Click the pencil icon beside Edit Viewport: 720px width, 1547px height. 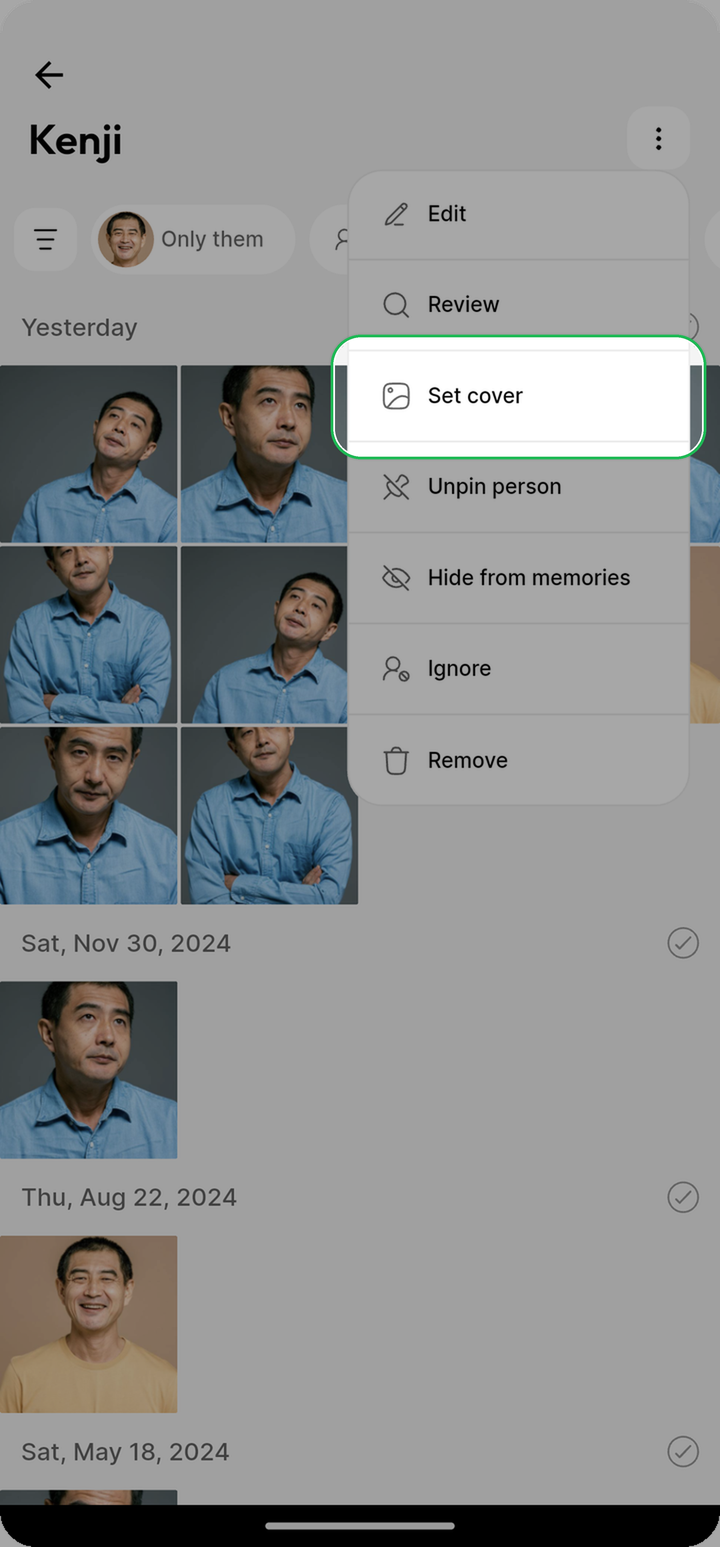point(396,214)
